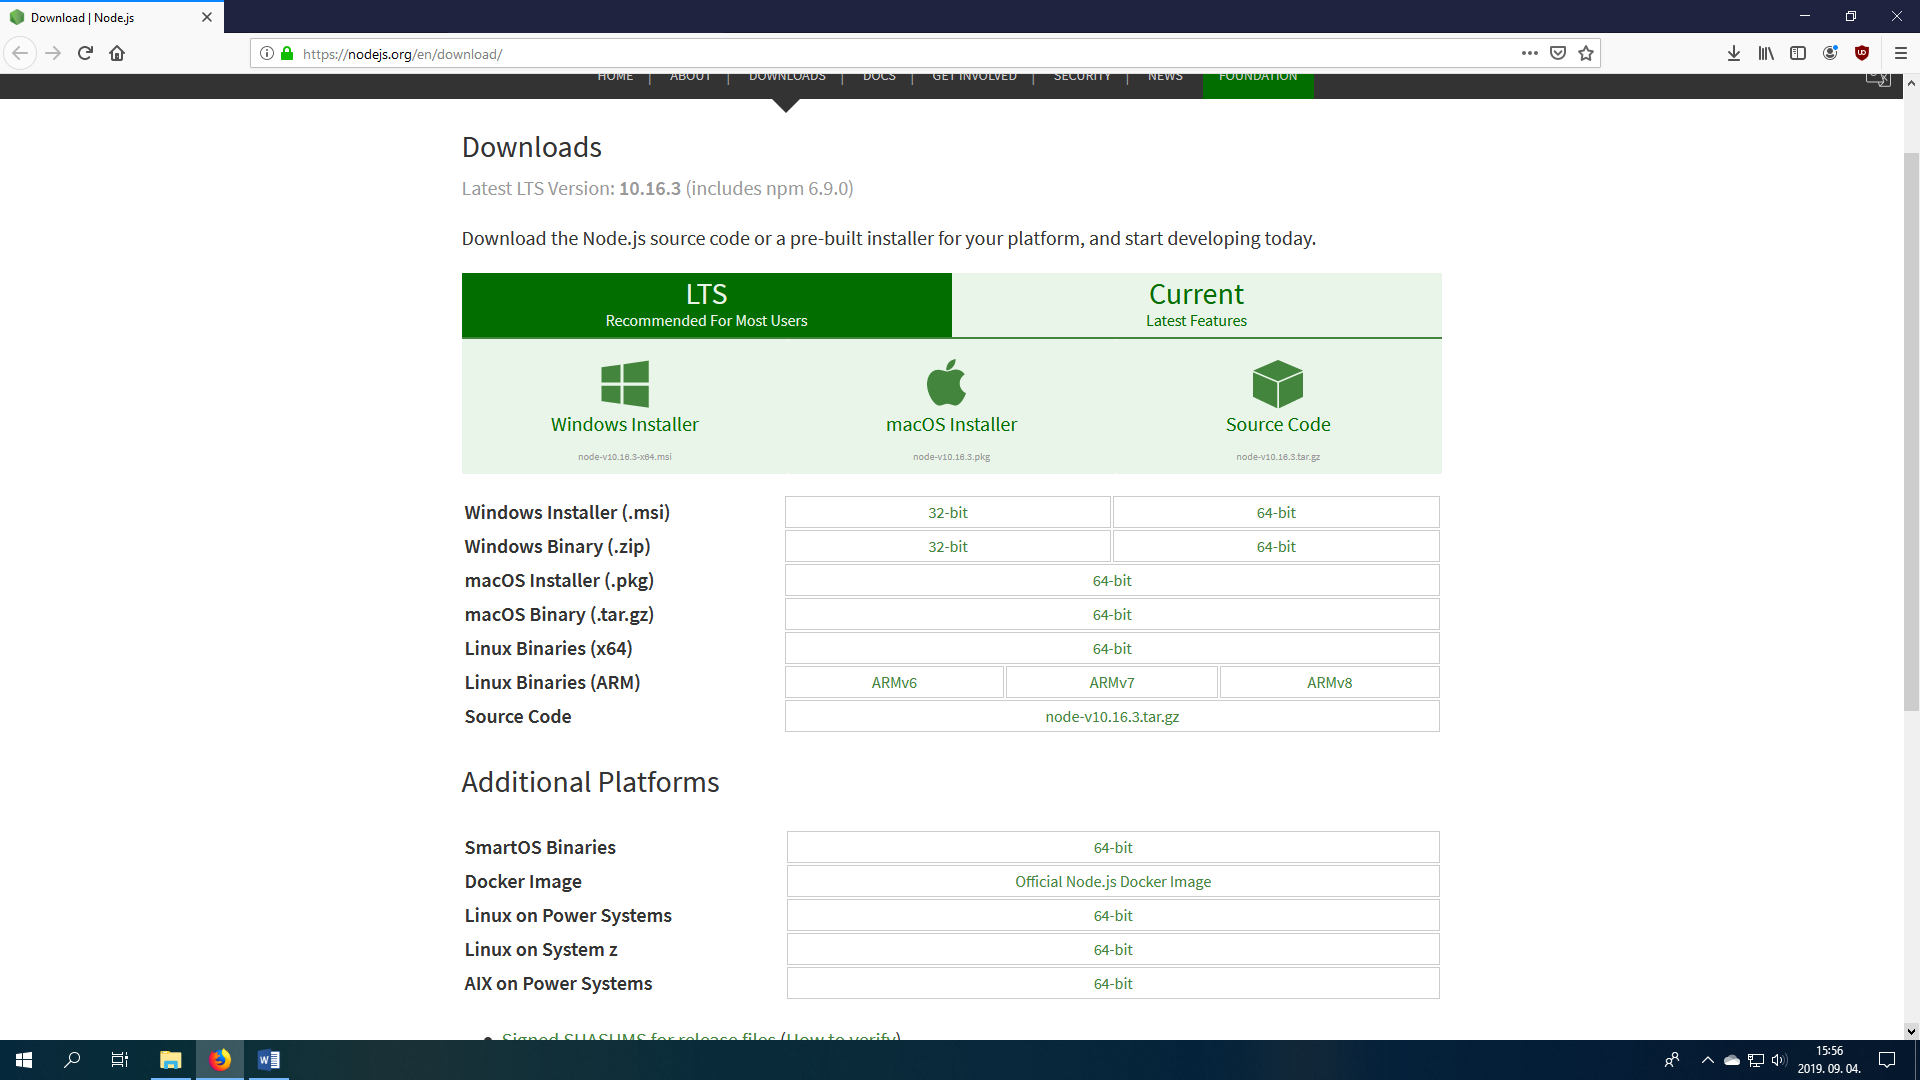View site information icon in address bar
The image size is (1920, 1080).
tap(267, 53)
